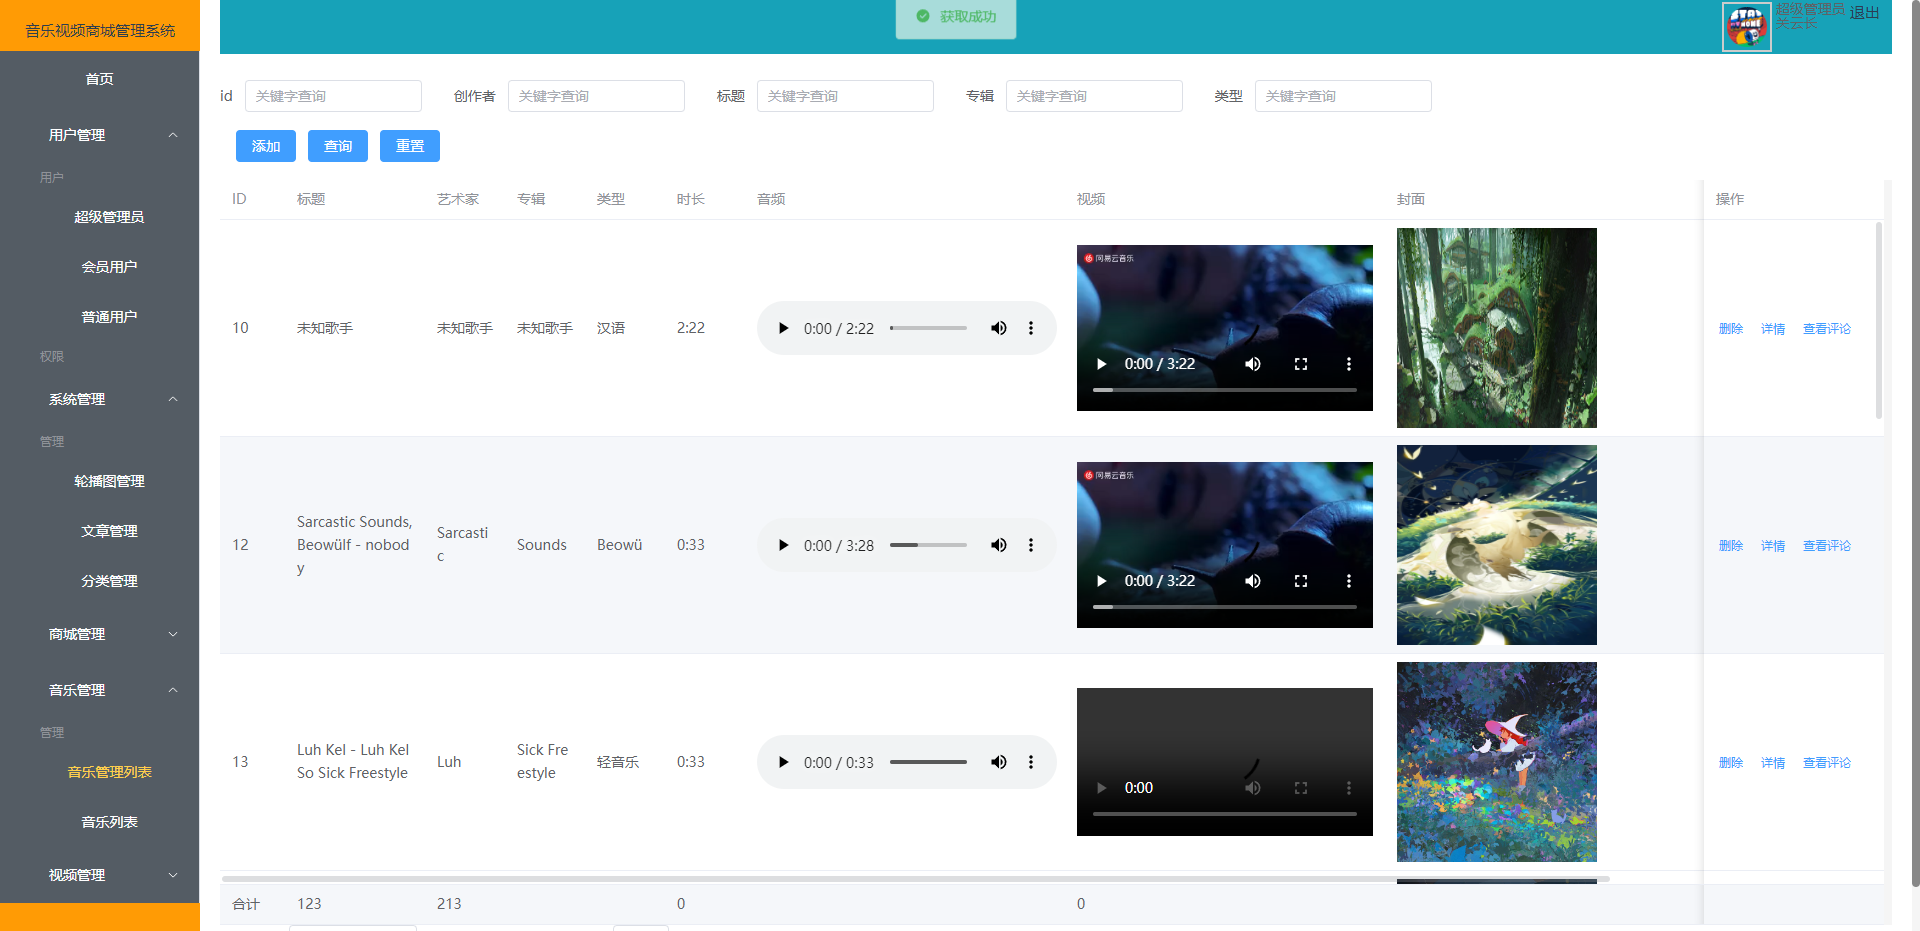Screen dimensions: 1920x931
Task: Open video options menu in row 10
Action: [1349, 364]
